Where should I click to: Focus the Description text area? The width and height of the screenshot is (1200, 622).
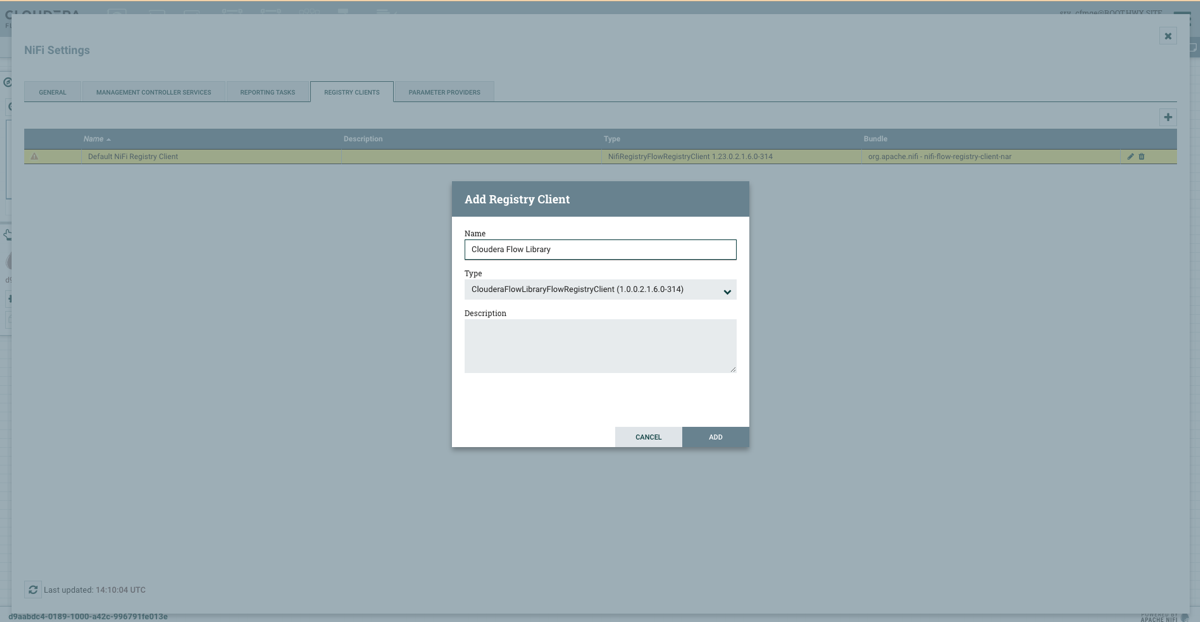pyautogui.click(x=600, y=346)
